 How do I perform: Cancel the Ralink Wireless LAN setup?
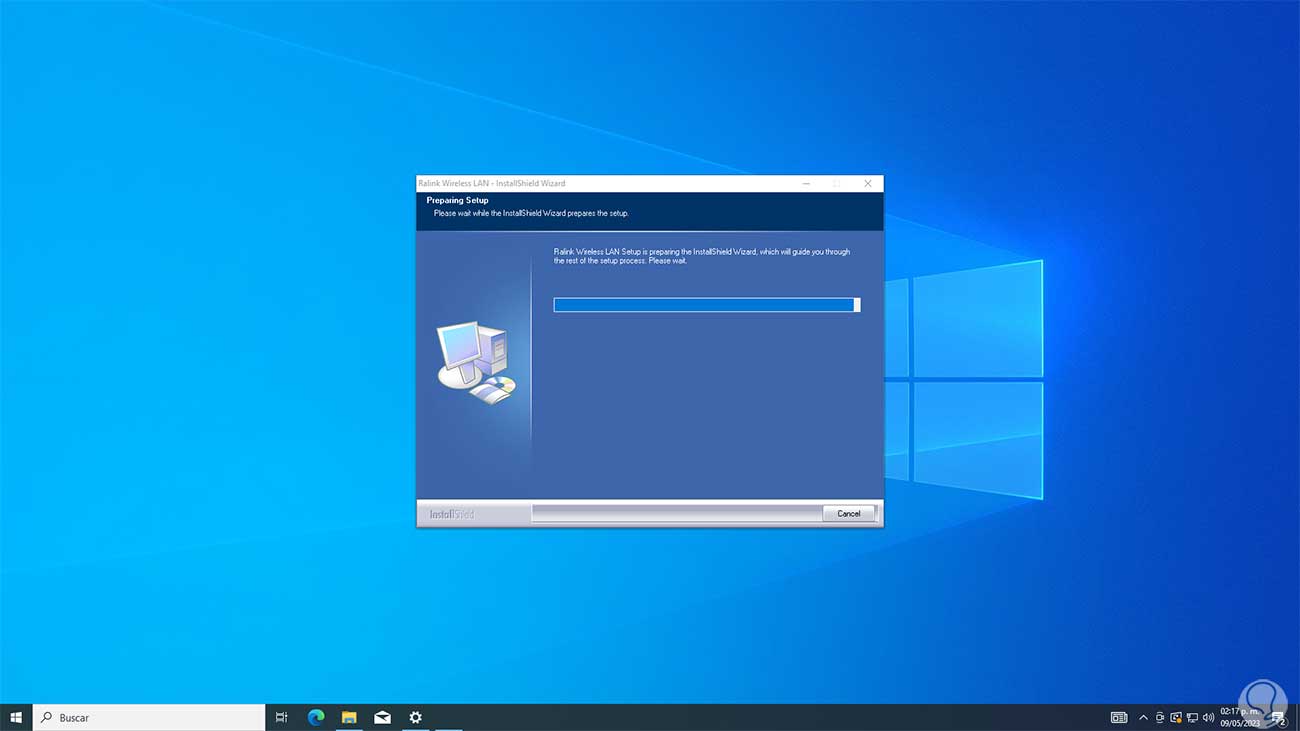point(848,513)
